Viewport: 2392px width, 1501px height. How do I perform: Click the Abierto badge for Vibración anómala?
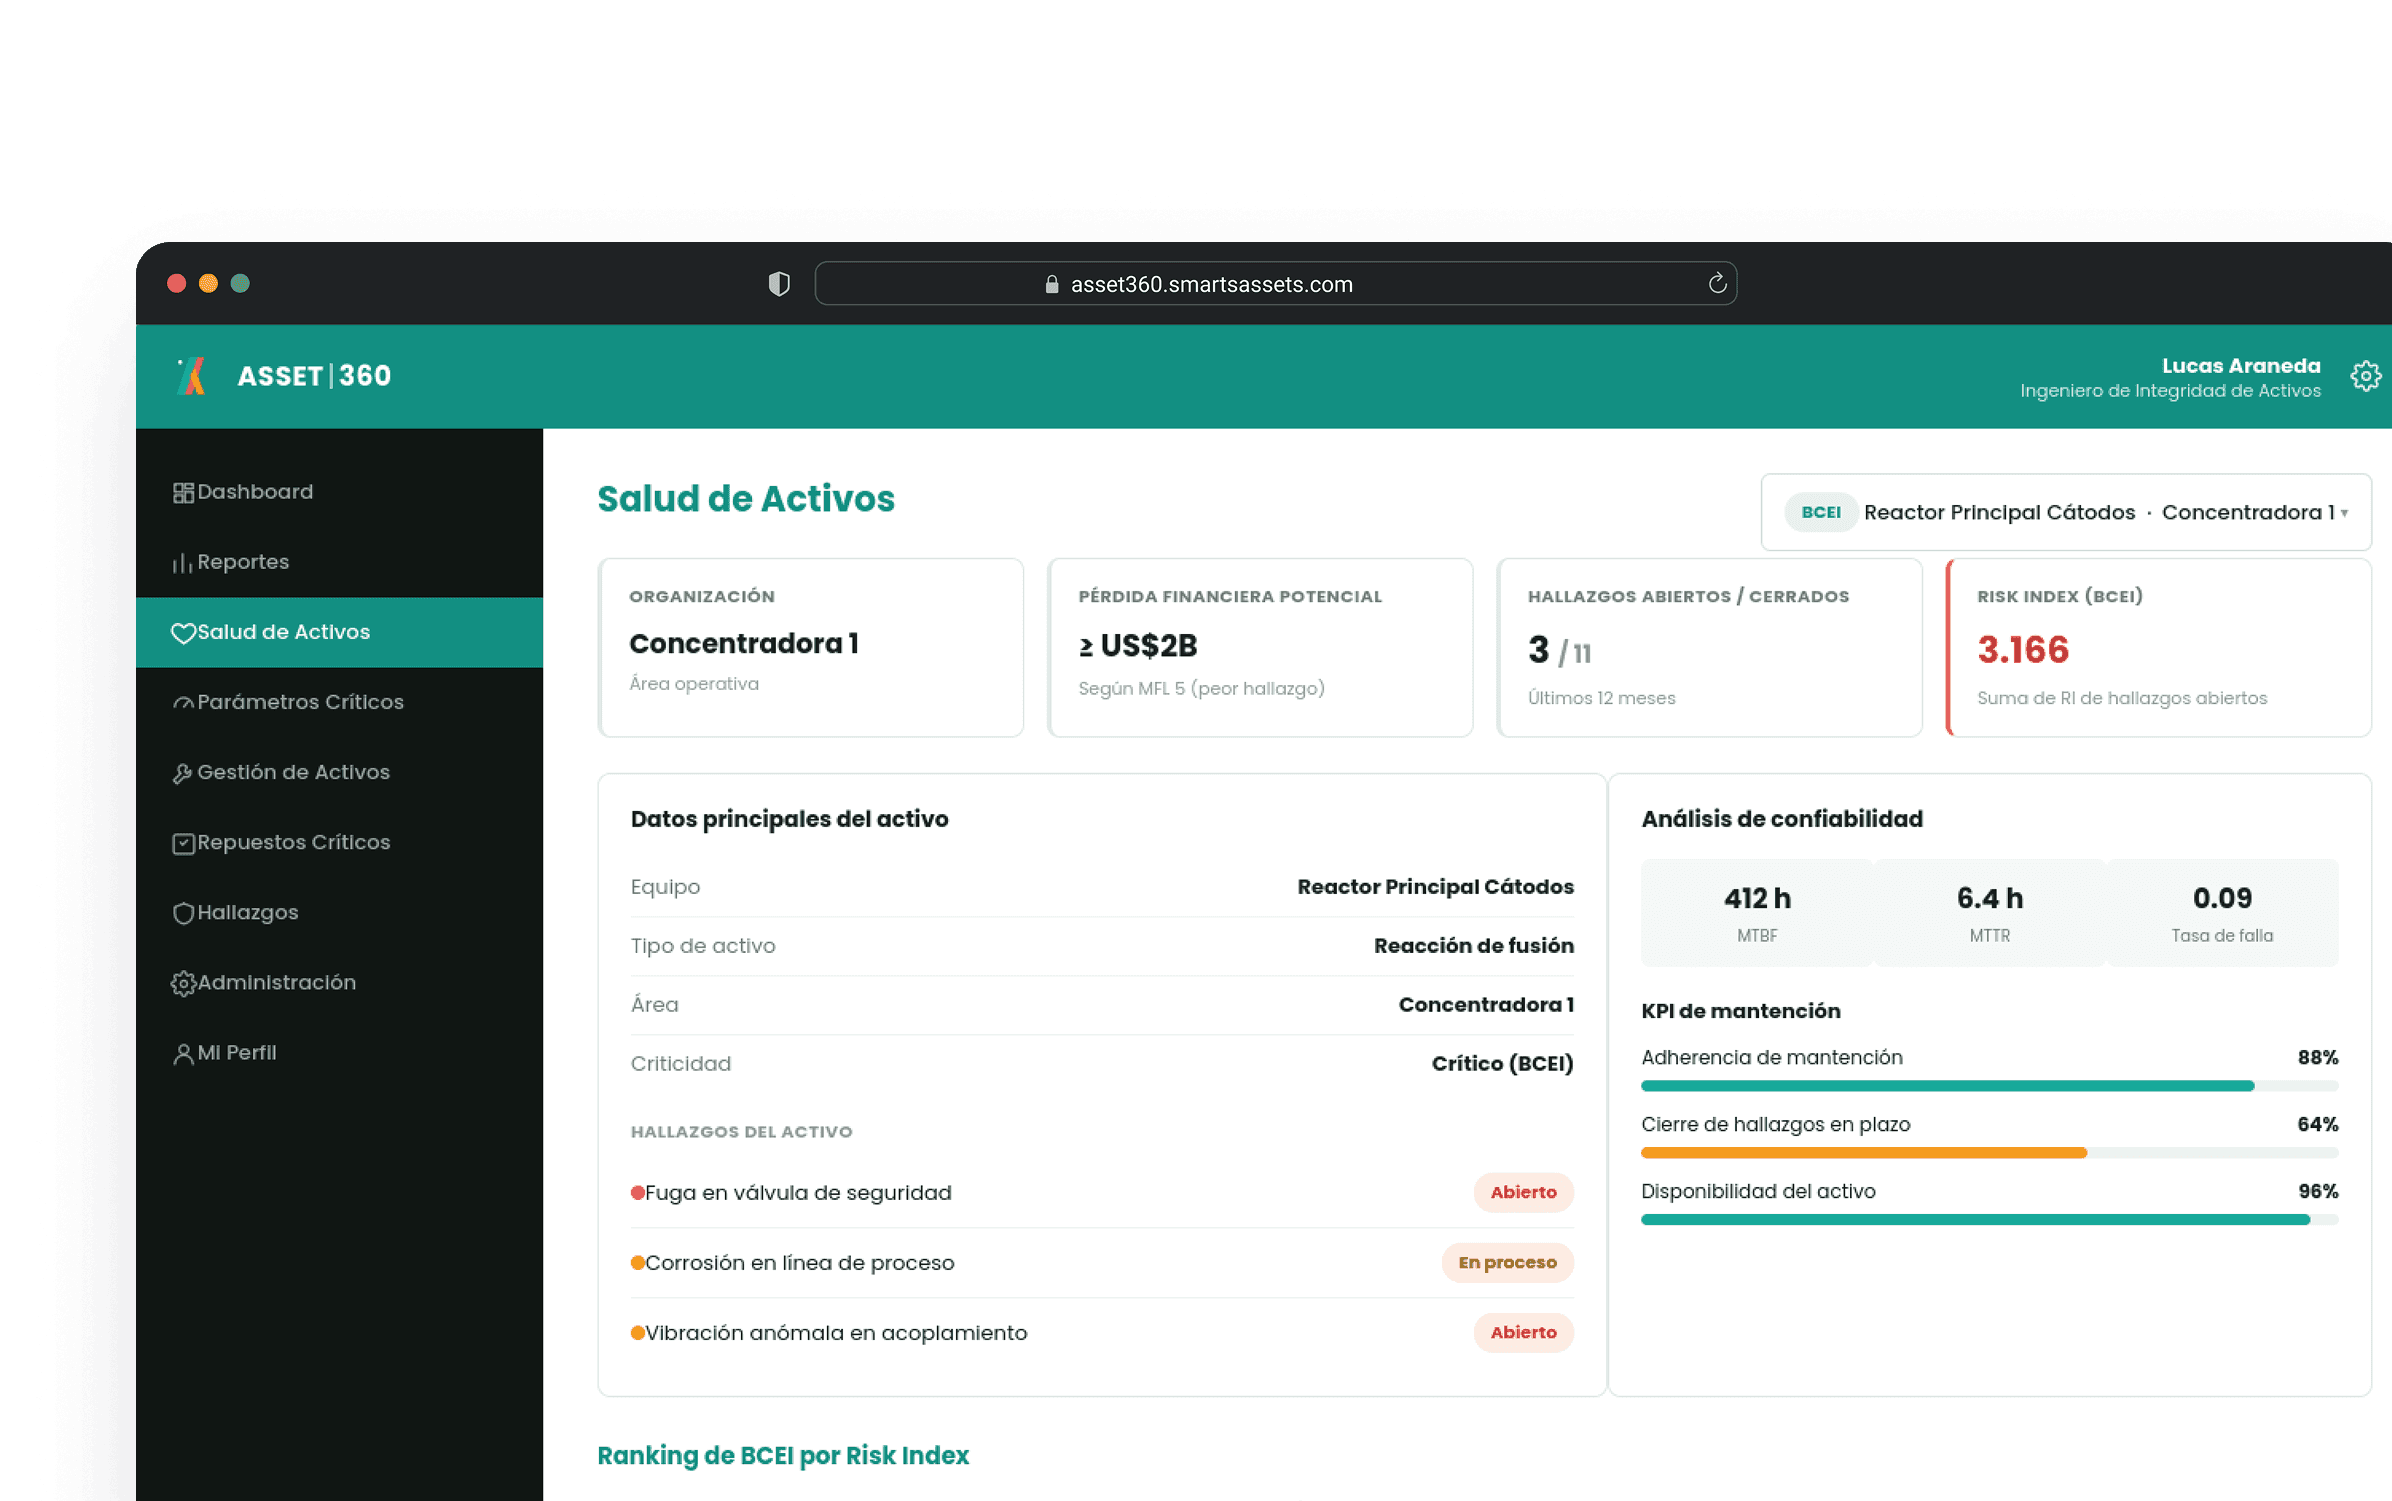[1523, 1333]
